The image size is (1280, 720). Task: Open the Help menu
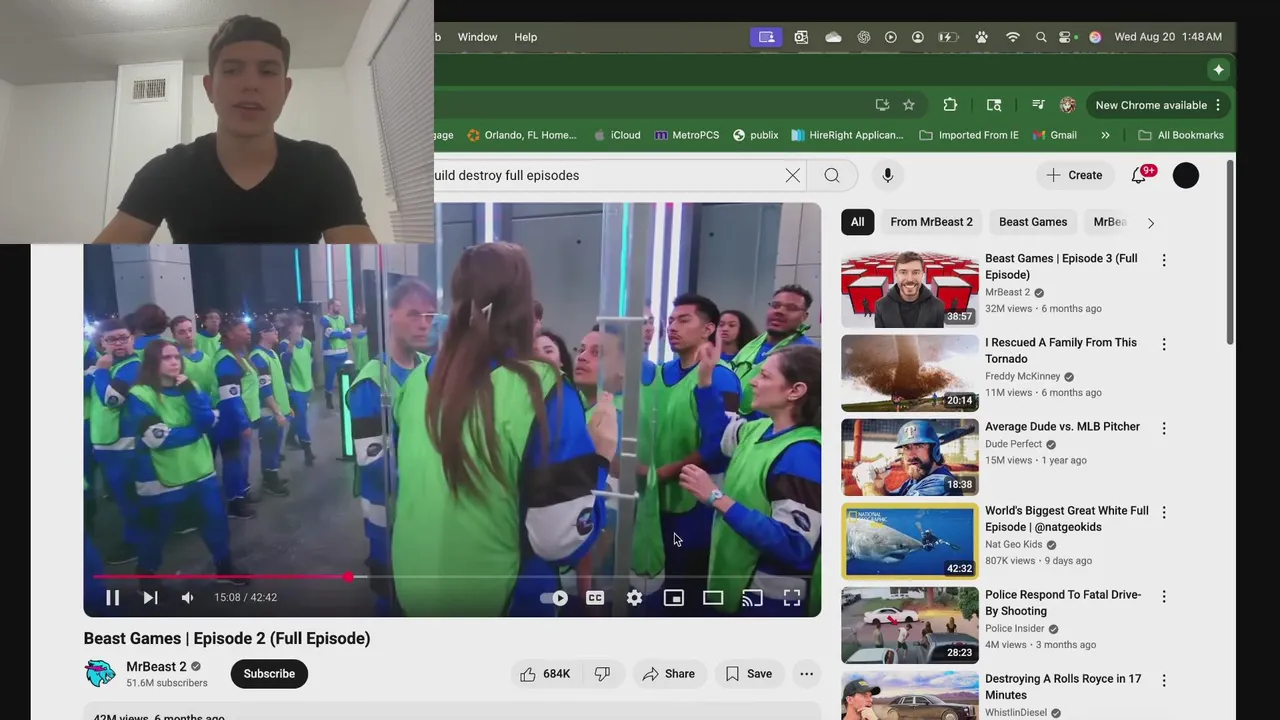click(x=526, y=37)
